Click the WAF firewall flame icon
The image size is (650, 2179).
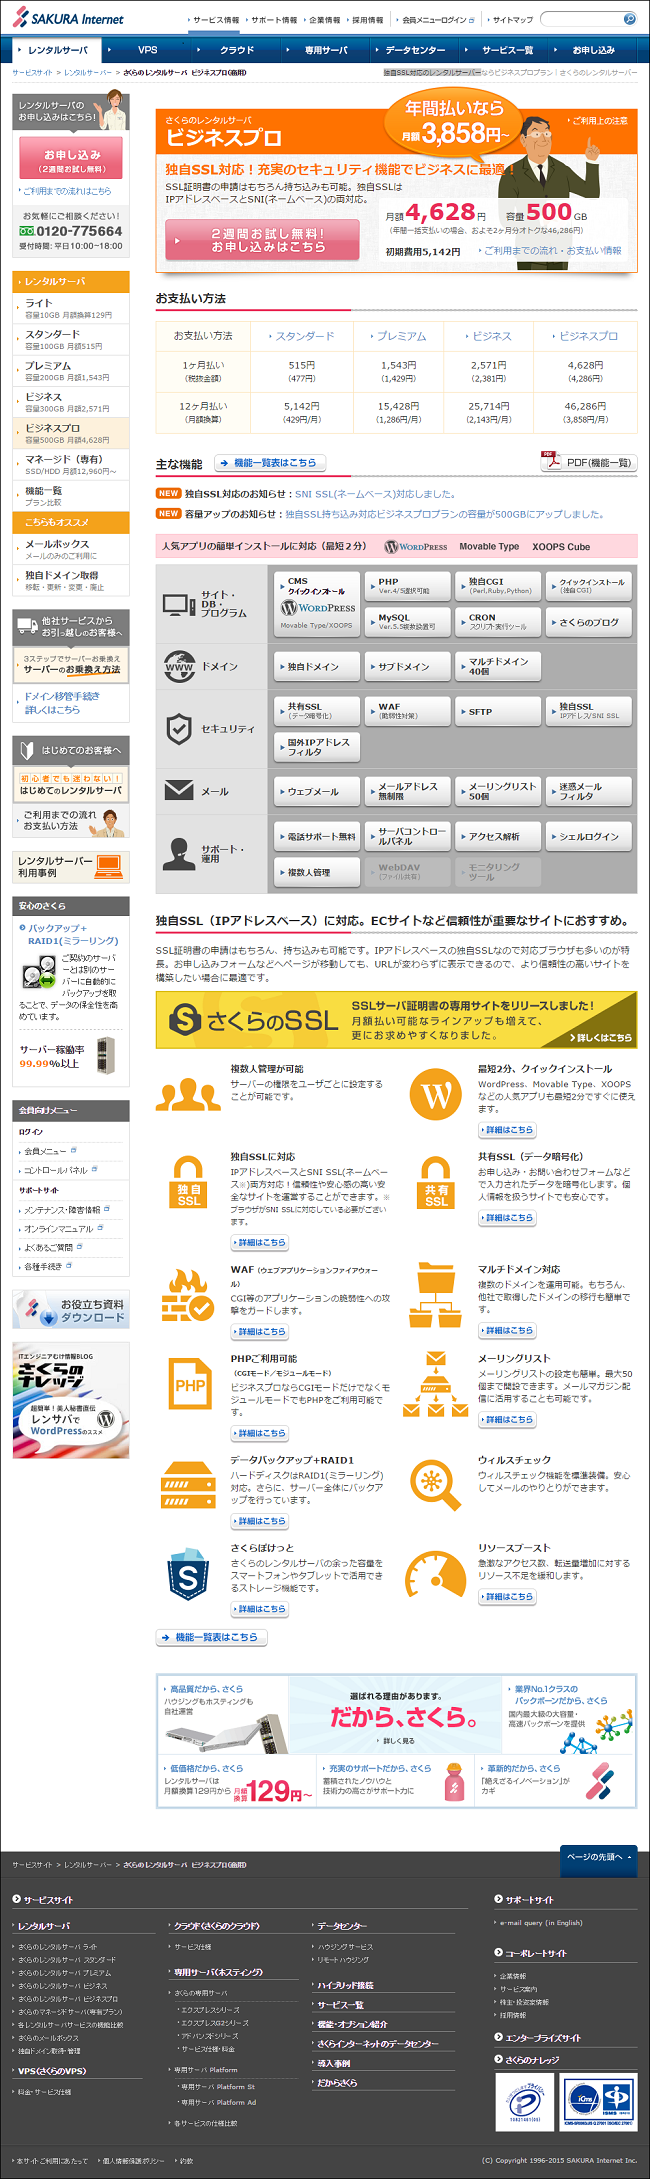click(x=188, y=1296)
